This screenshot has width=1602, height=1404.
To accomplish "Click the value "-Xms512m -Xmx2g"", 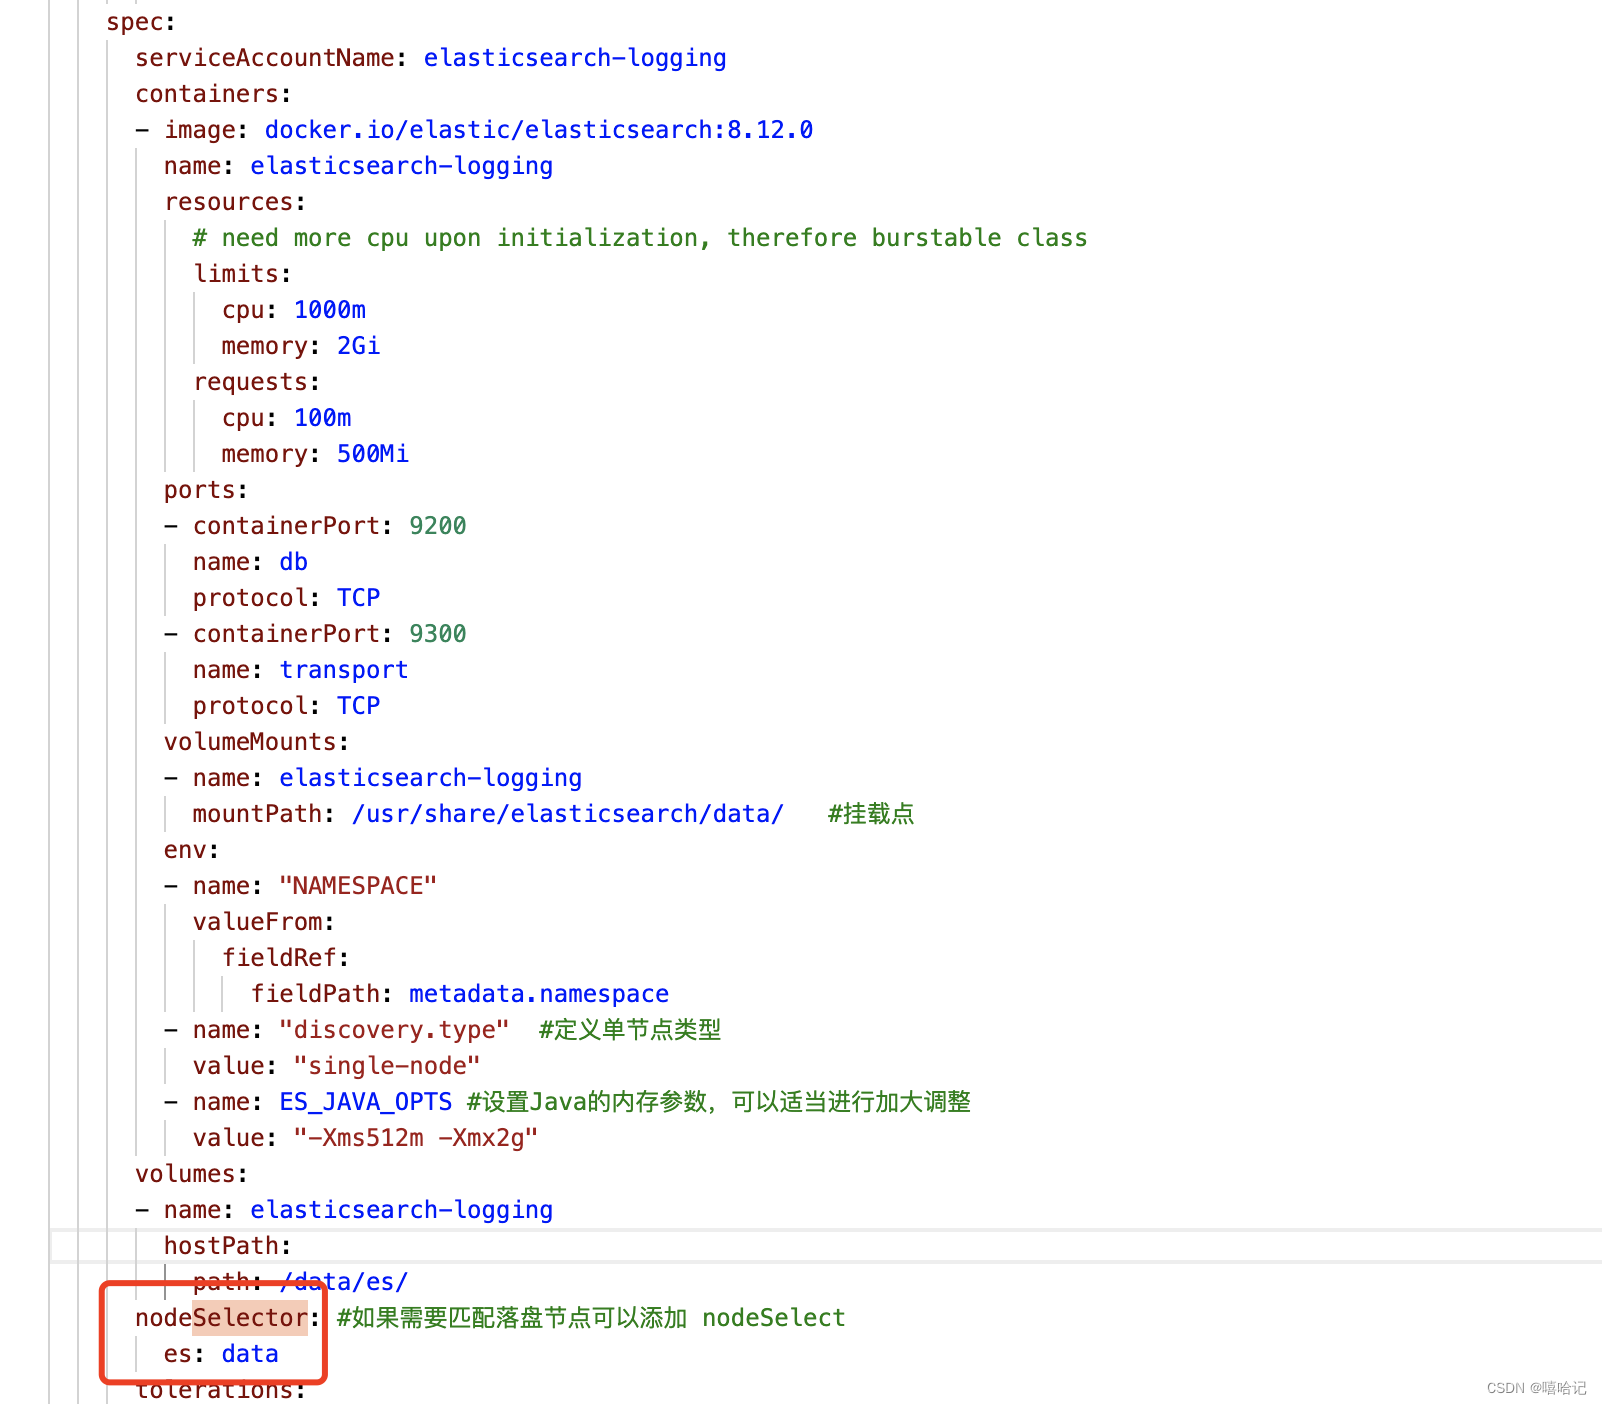I will [416, 1138].
